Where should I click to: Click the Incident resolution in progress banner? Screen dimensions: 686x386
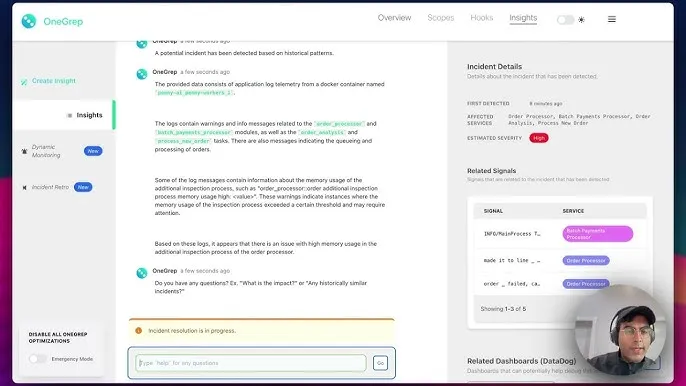262,330
